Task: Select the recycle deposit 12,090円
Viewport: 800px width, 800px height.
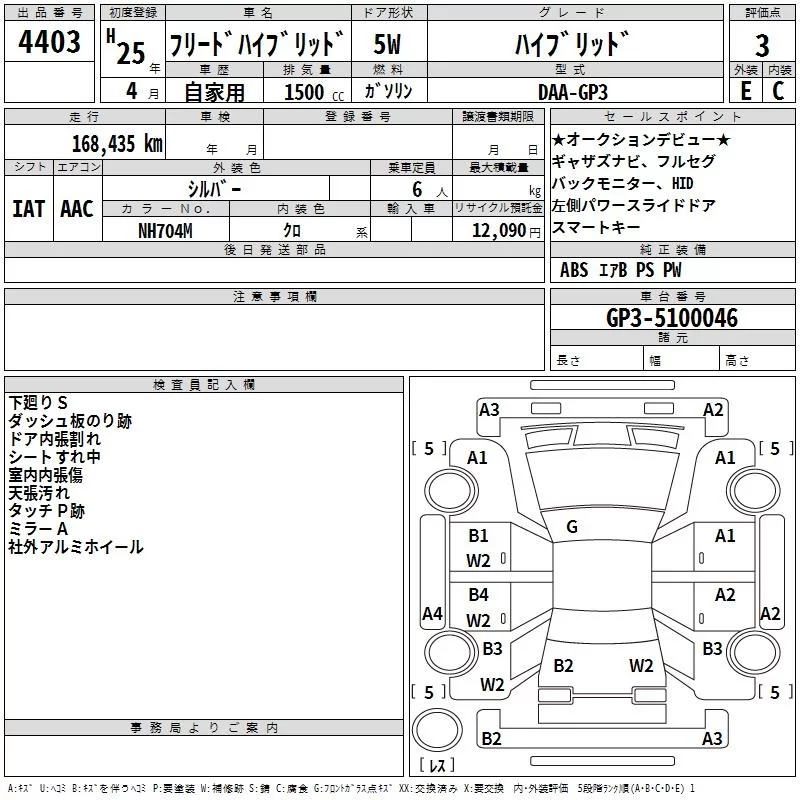Action: point(506,231)
